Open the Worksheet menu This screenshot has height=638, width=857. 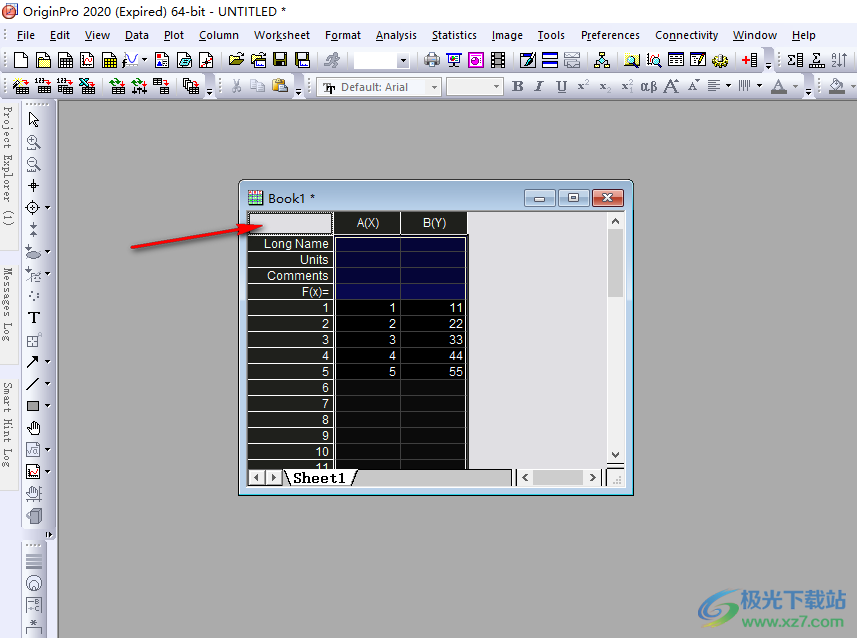pos(281,35)
